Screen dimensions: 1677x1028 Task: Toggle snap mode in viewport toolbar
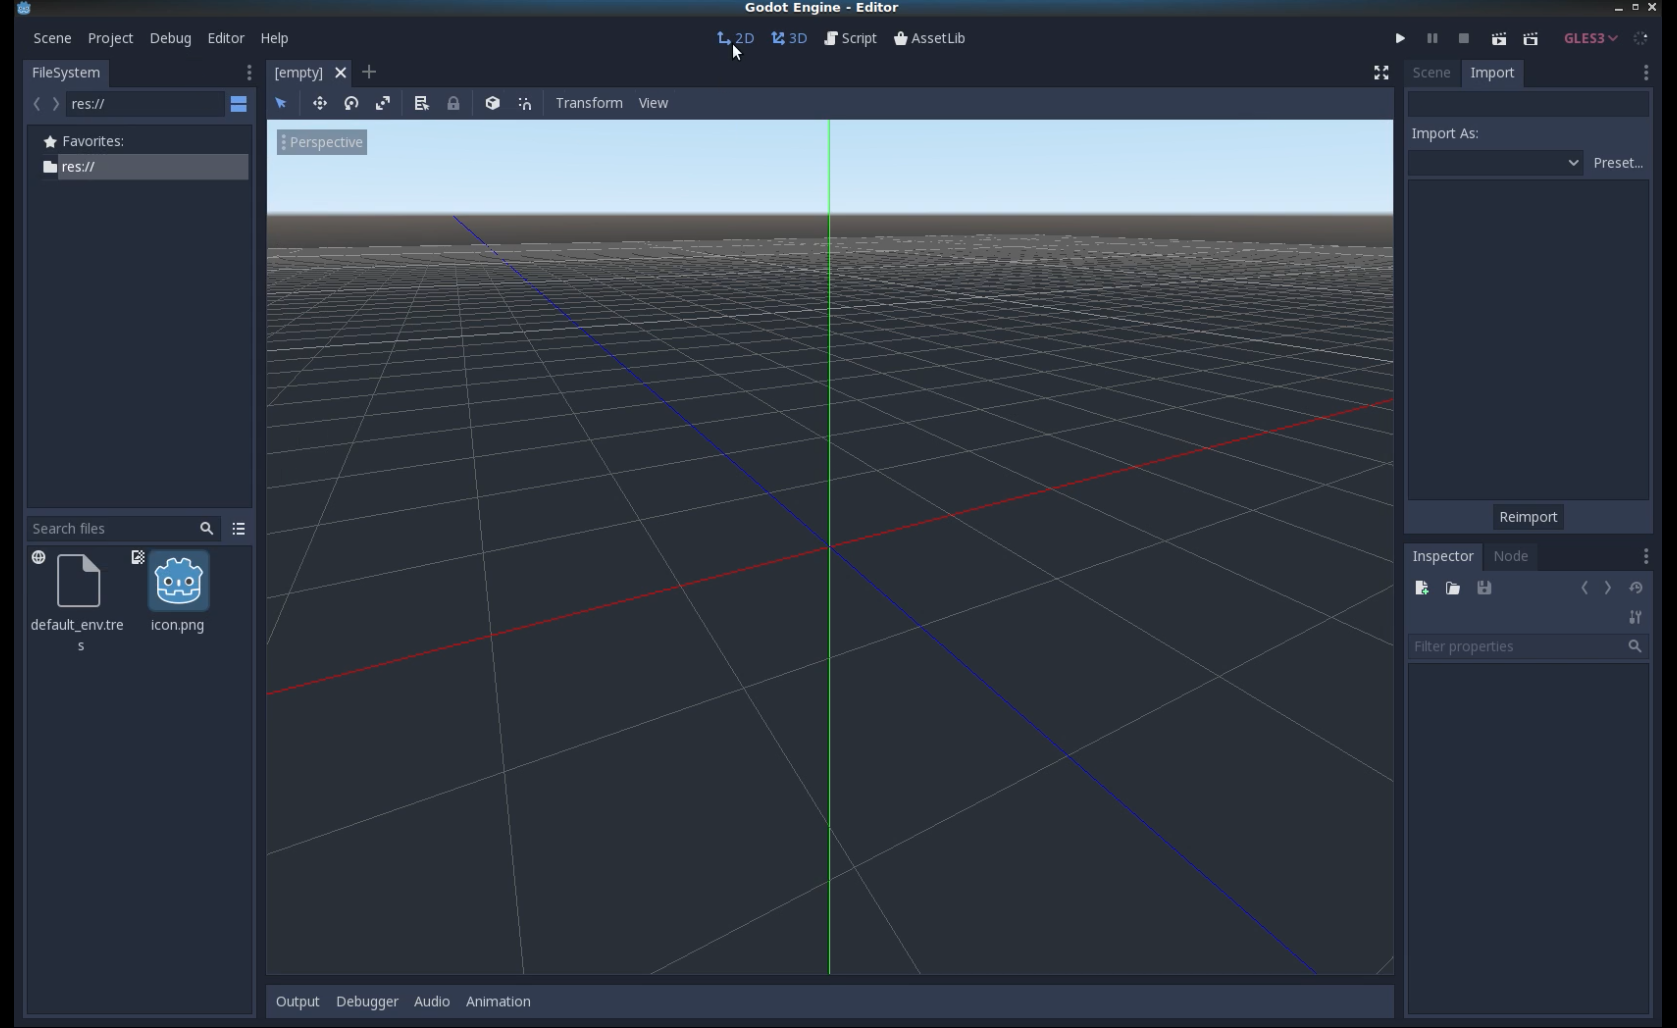click(x=525, y=103)
